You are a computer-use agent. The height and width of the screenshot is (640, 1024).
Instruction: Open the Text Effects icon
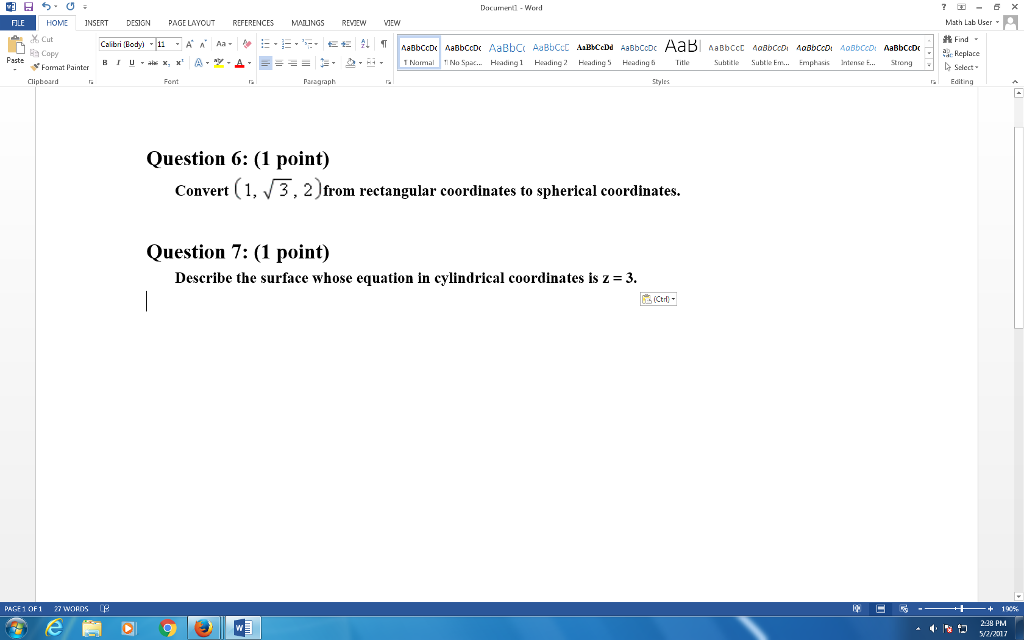pos(199,62)
